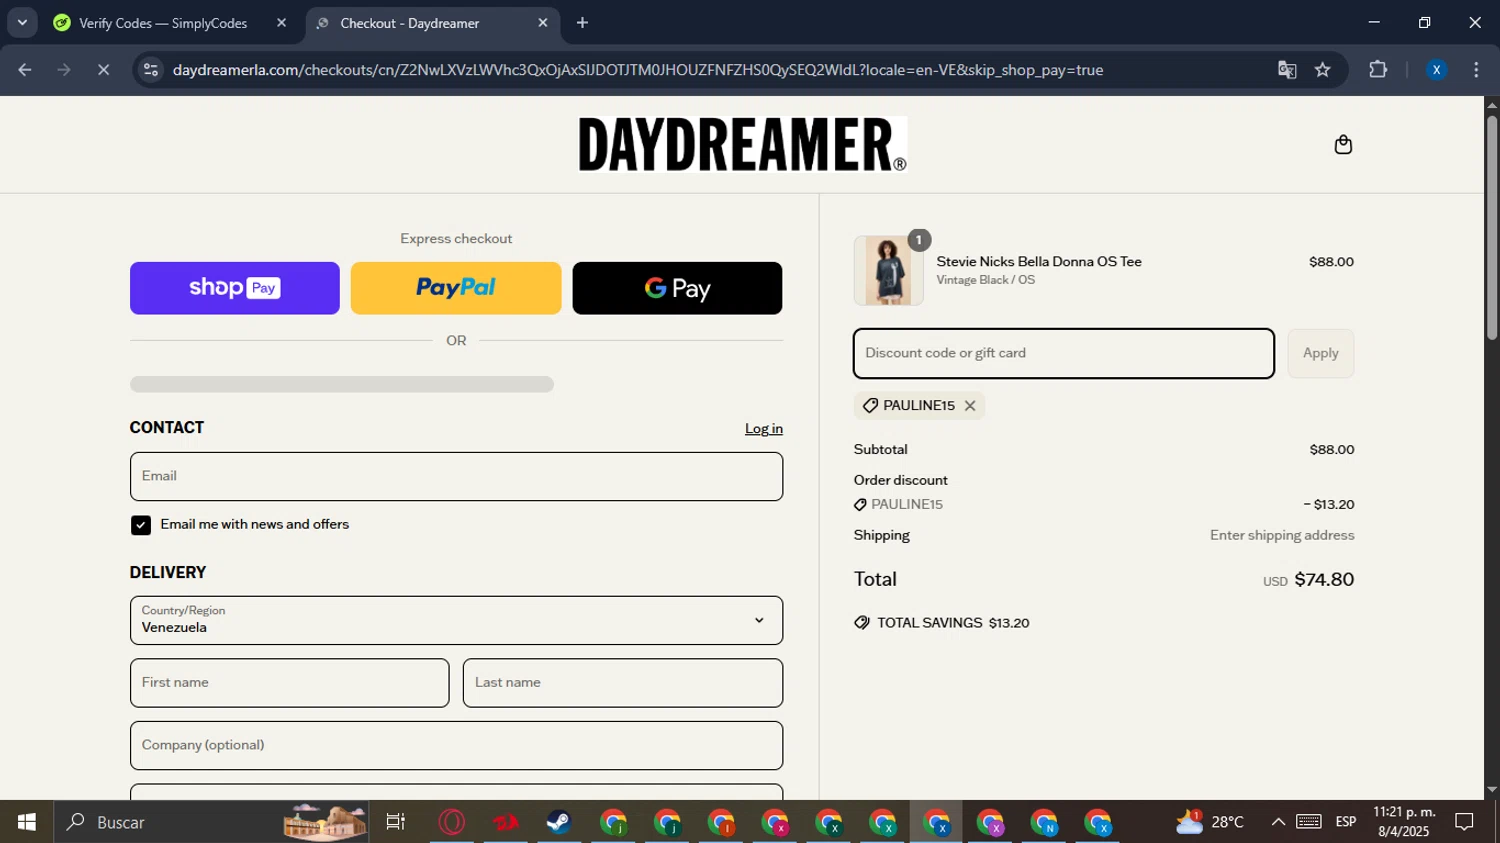Open the shopping bag cart icon
1500x843 pixels.
(1343, 145)
